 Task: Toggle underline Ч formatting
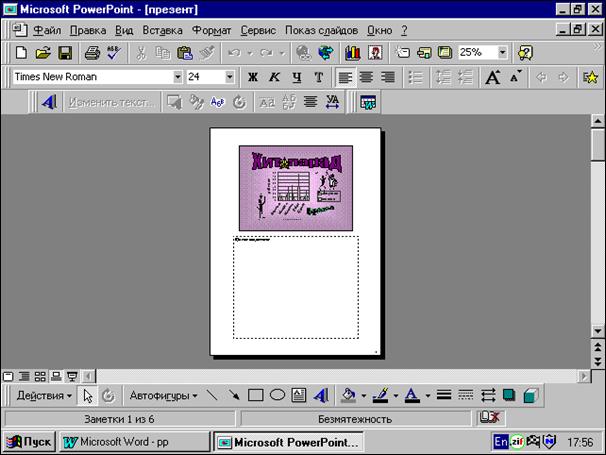[x=296, y=77]
